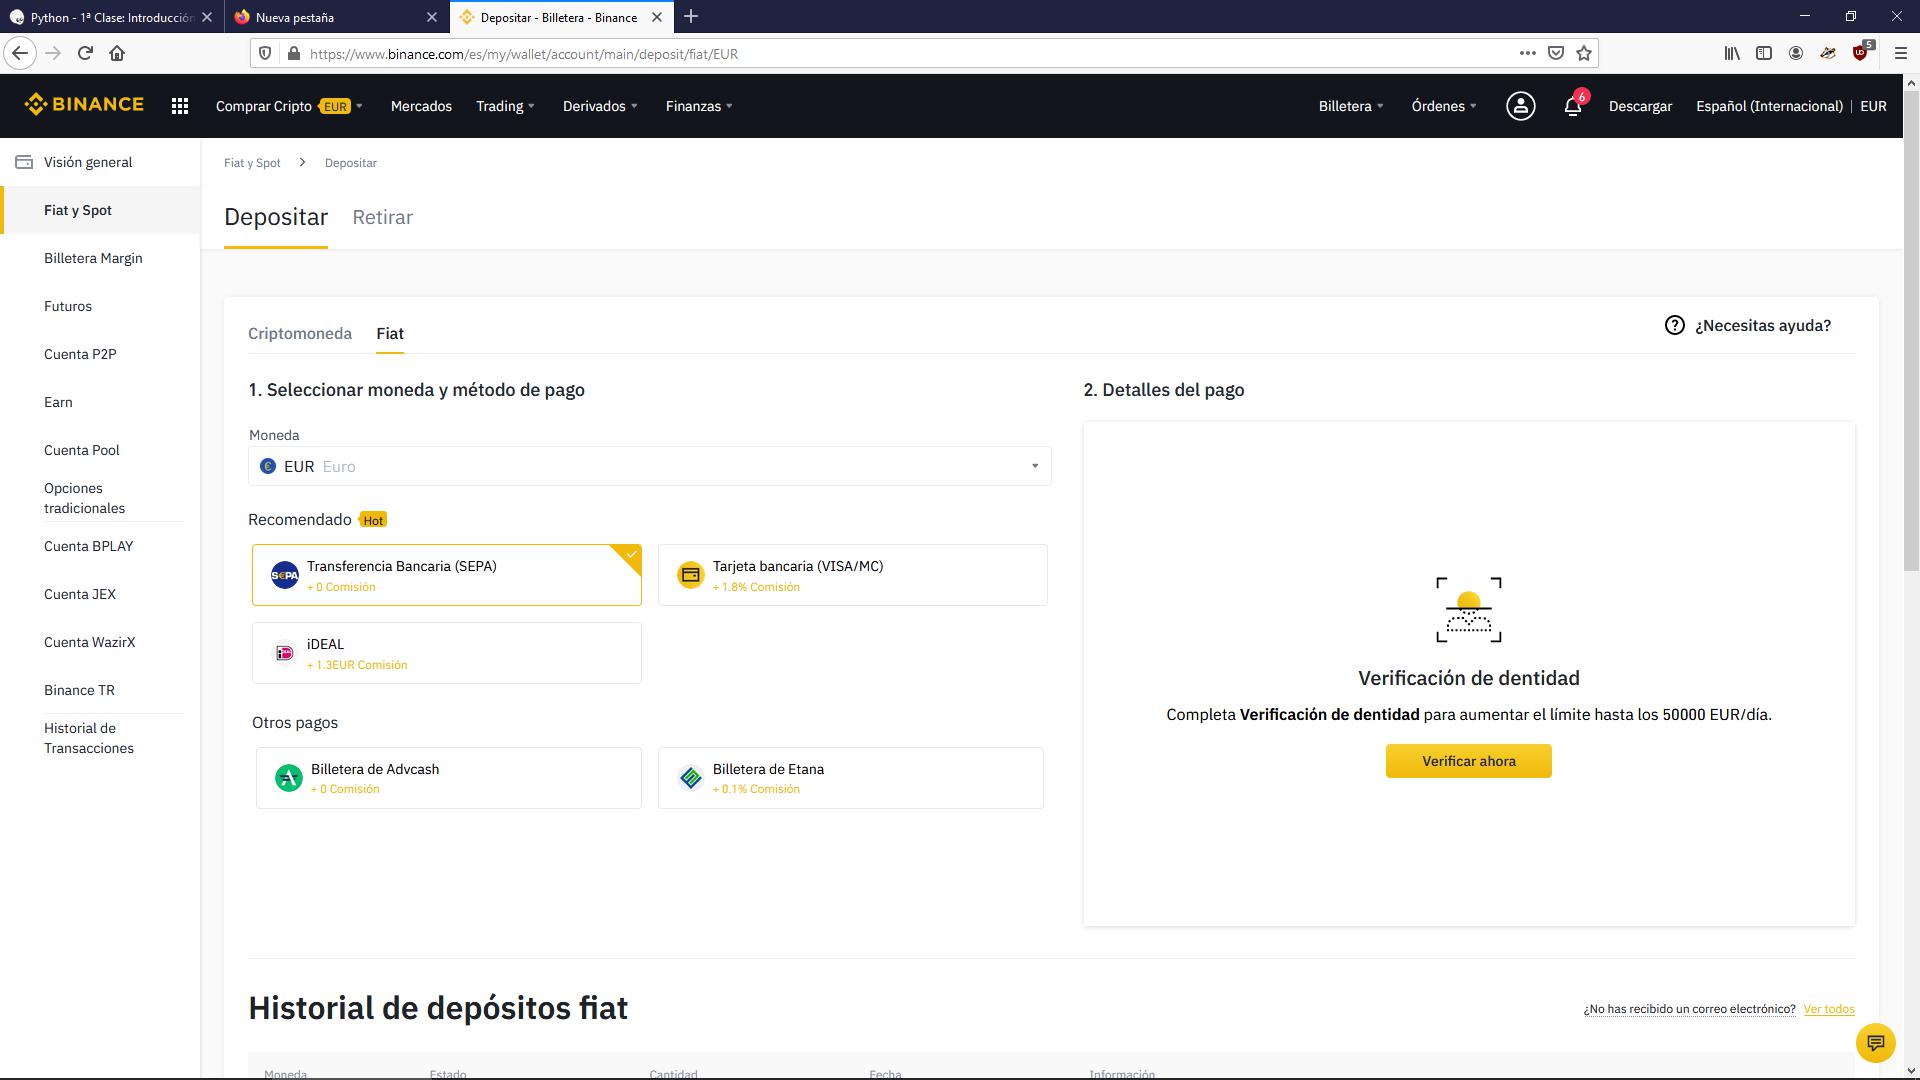Open the Ver todos link
Image resolution: width=1920 pixels, height=1080 pixels.
click(1828, 1009)
